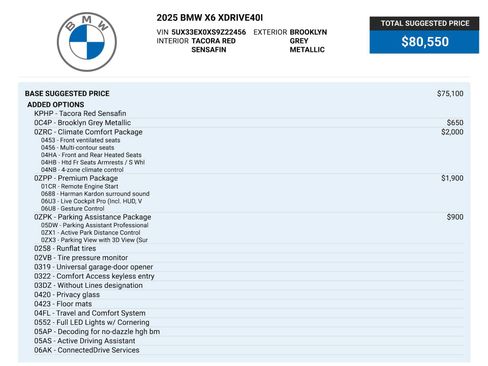
Task: Select "06U3 - Live Cockpit Pro" line
Action: 91,201
